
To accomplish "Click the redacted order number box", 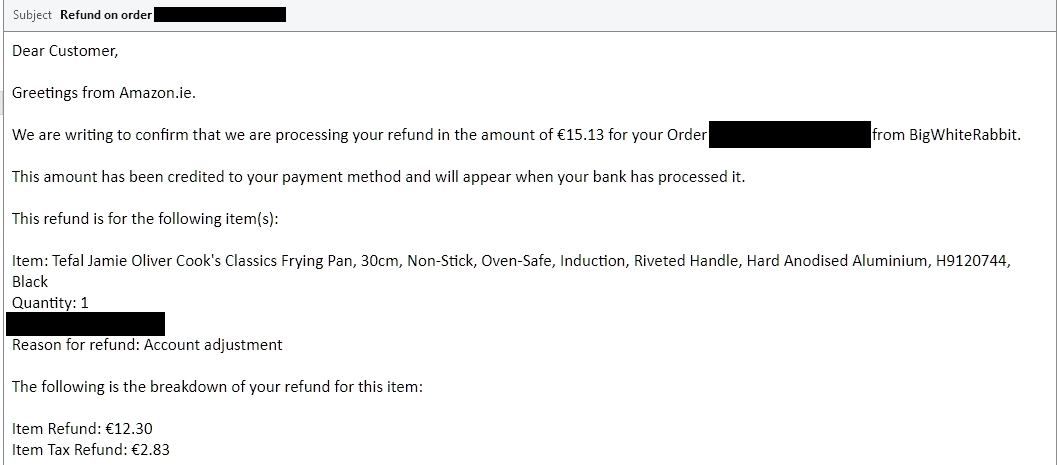I will point(790,135).
